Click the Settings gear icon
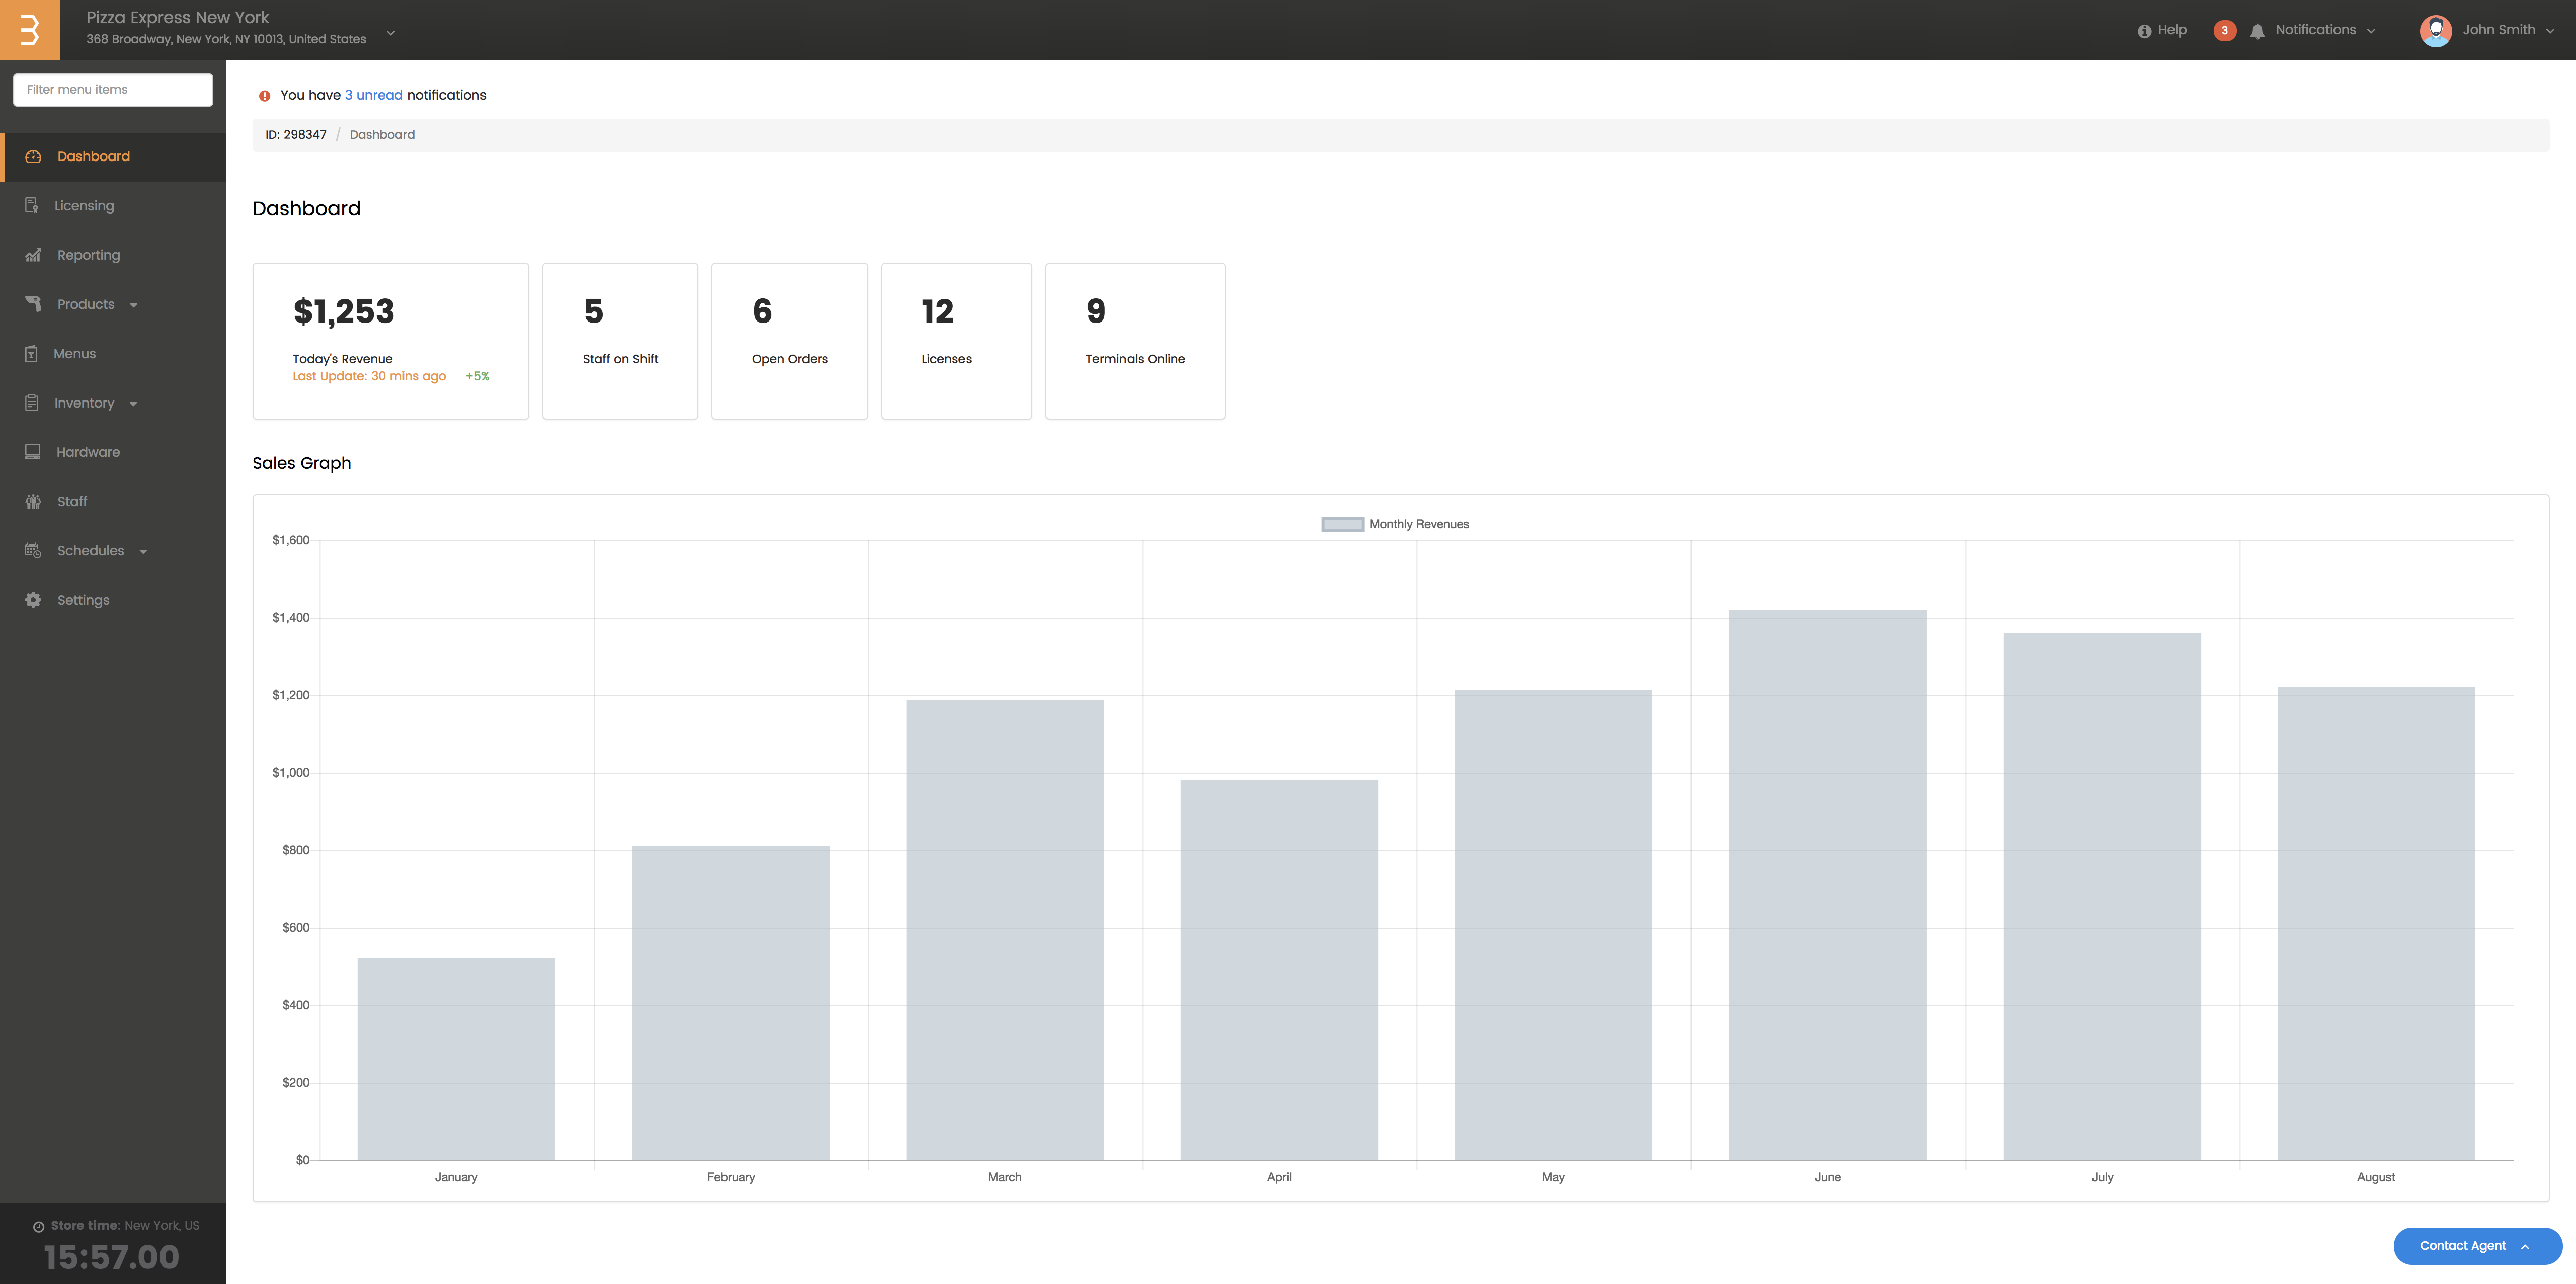This screenshot has height=1284, width=2576. [x=33, y=600]
